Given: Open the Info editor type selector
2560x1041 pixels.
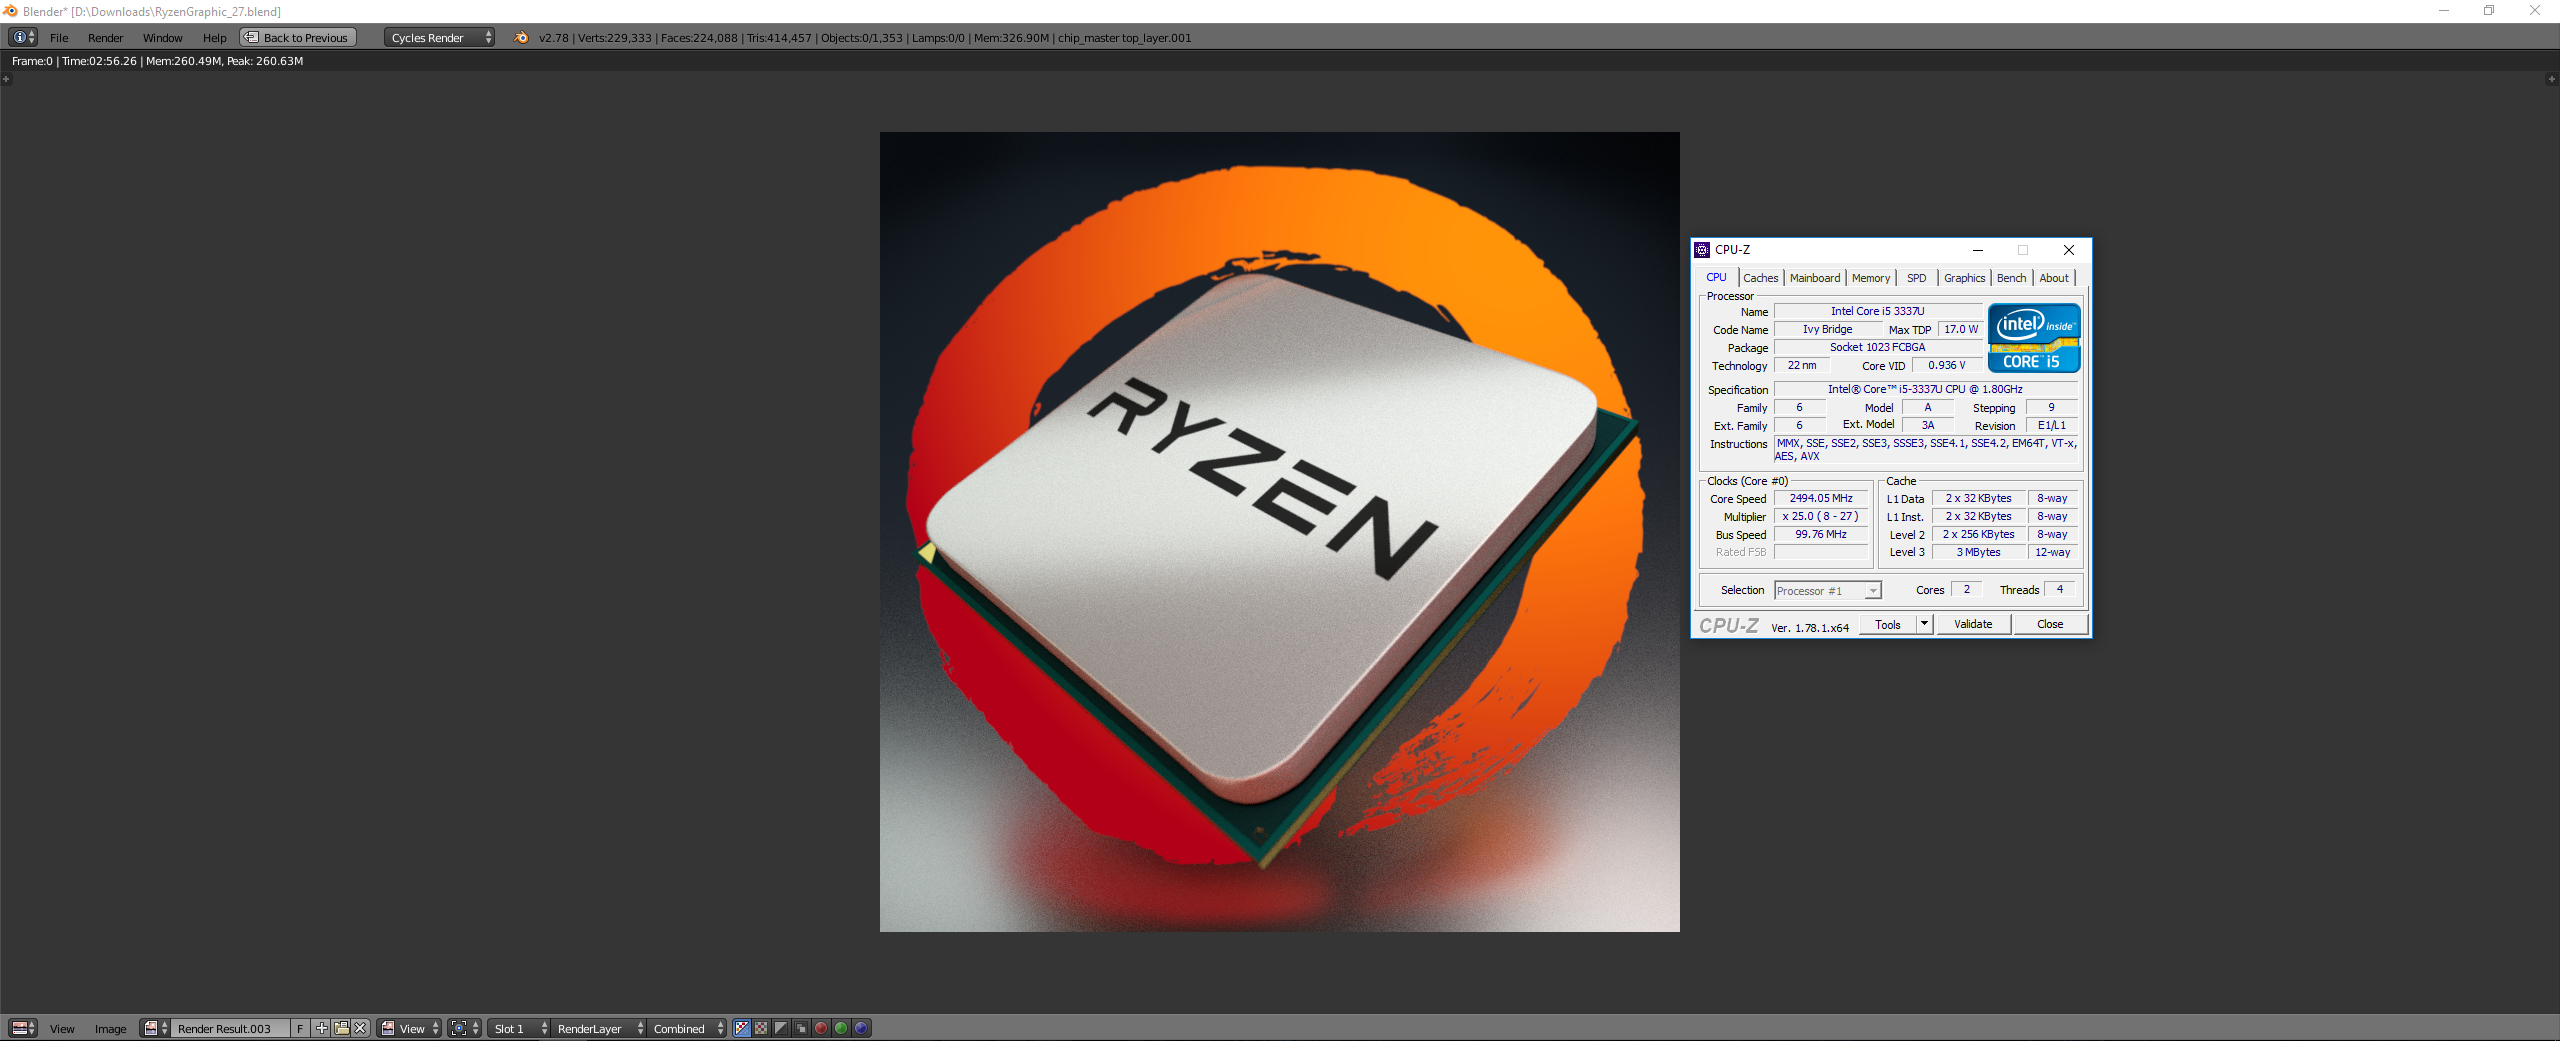Looking at the screenshot, I should pos(23,37).
